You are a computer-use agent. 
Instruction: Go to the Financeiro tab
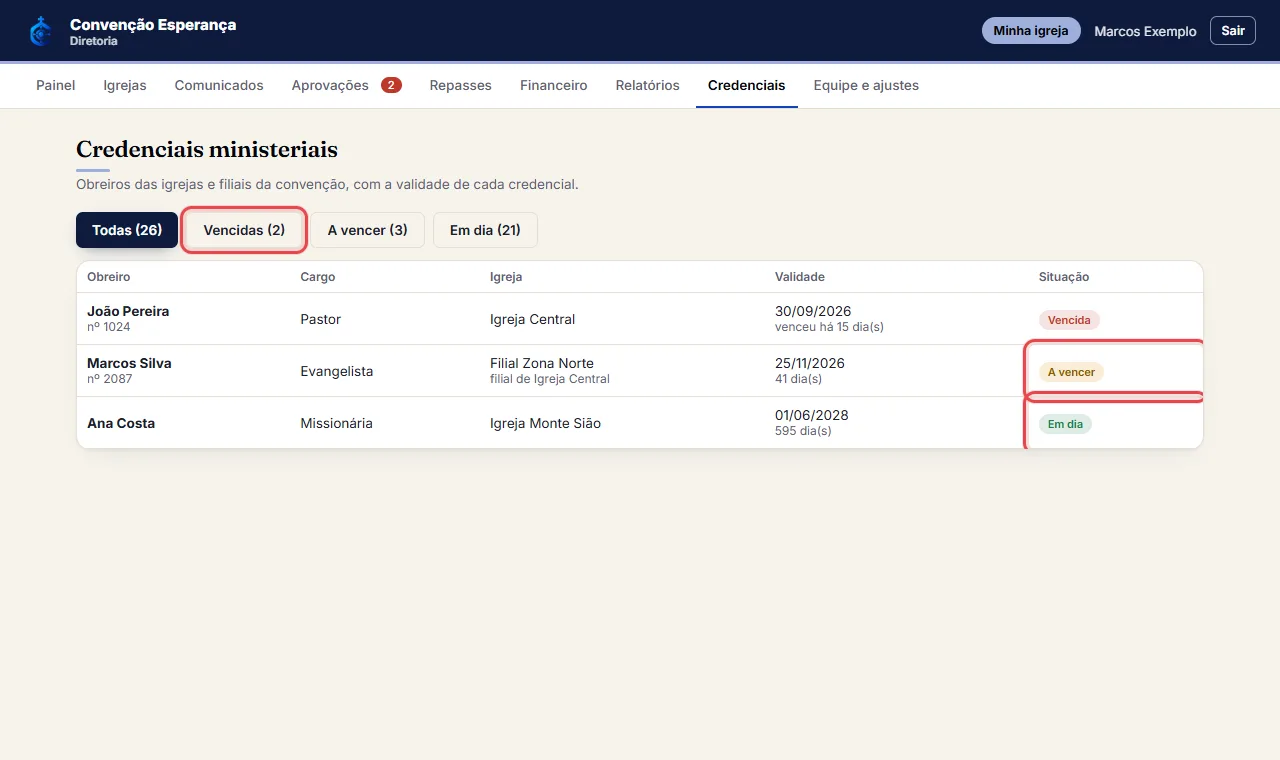[x=554, y=85]
